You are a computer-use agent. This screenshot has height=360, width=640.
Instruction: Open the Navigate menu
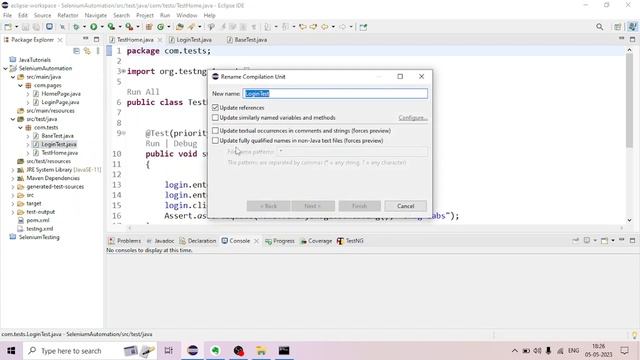(96, 15)
